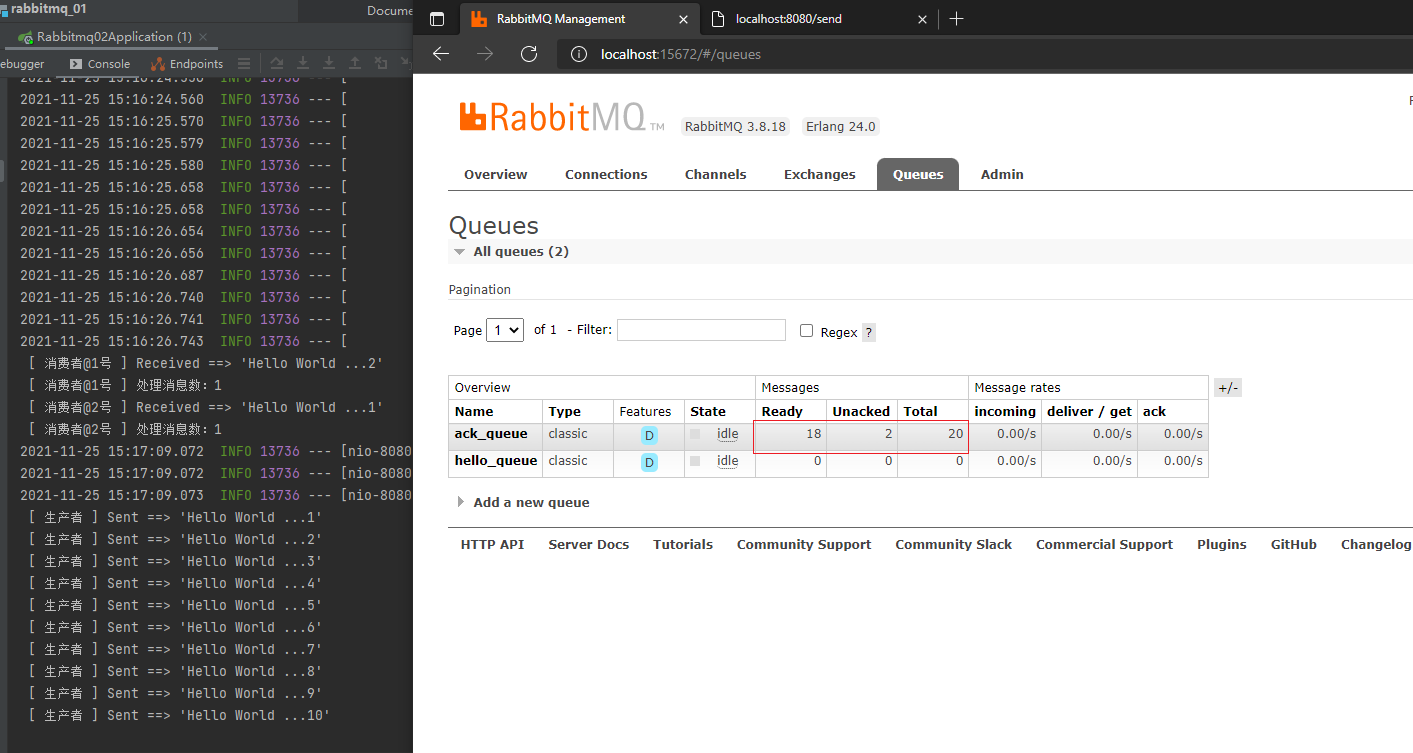
Task: Switch to the Channels tab
Action: click(716, 174)
